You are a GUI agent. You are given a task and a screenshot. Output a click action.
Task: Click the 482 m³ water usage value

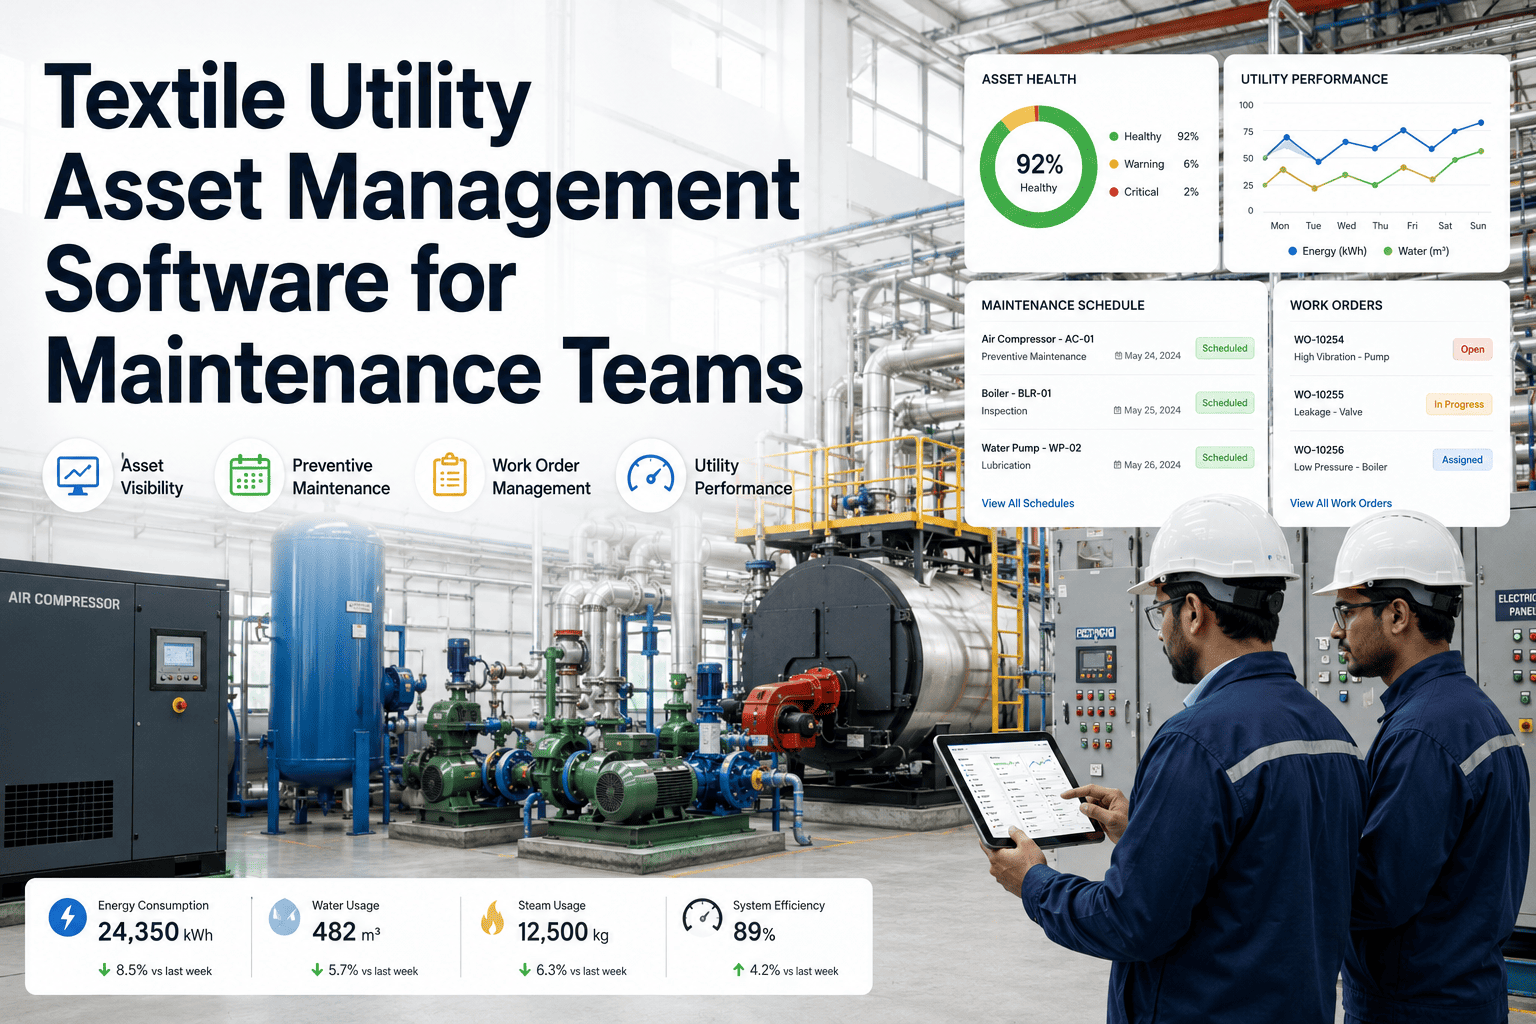346,932
